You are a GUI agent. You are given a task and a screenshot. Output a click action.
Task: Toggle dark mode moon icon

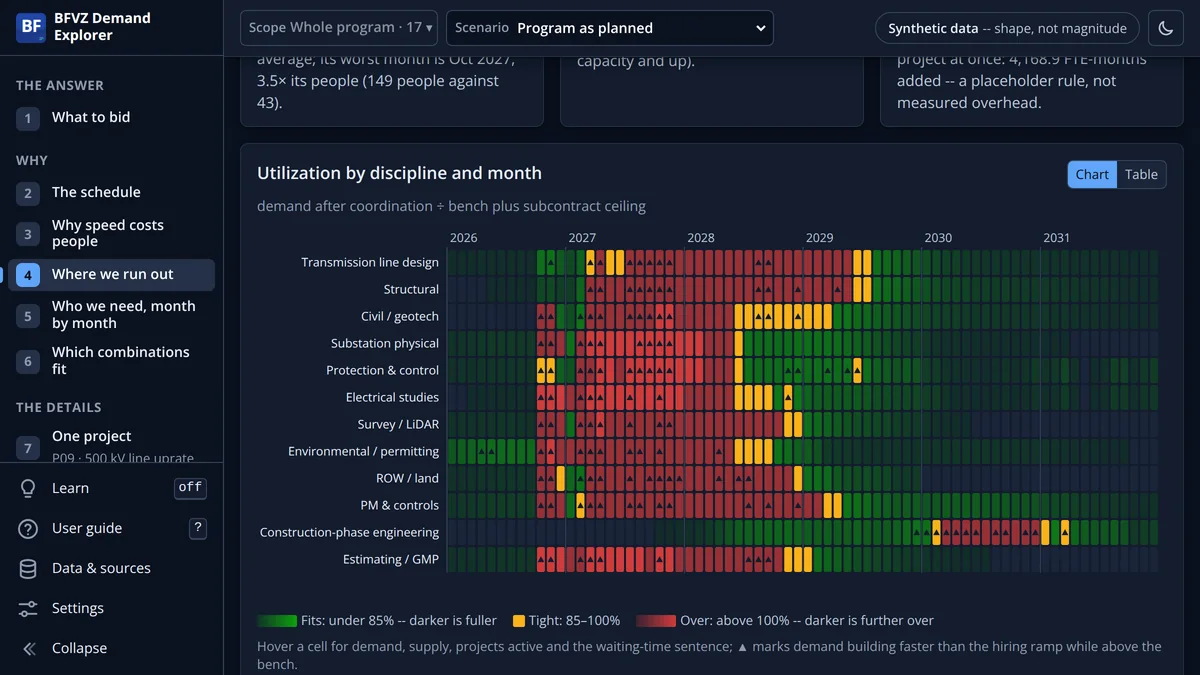click(x=1166, y=29)
